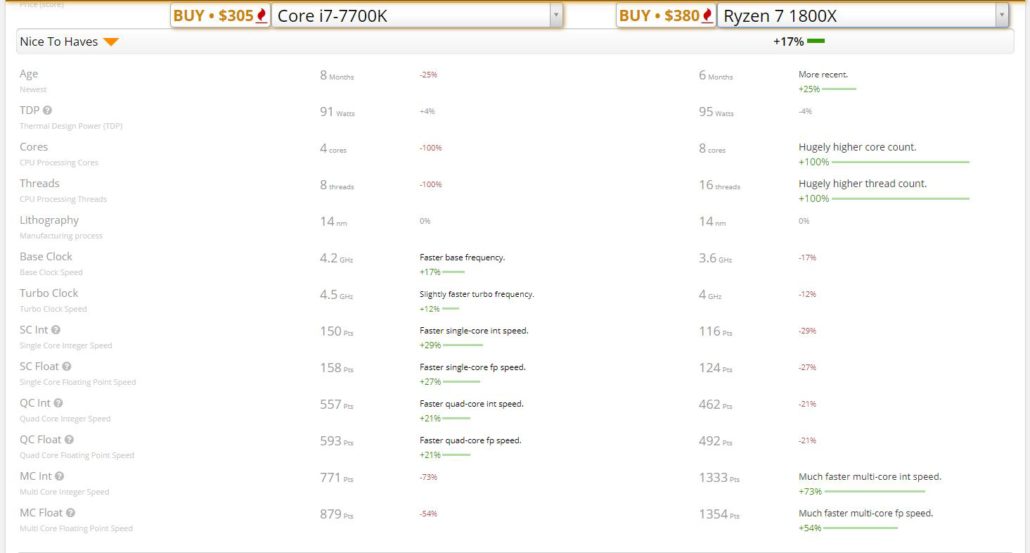Click the Threads row label
This screenshot has height=553, width=1030.
click(x=39, y=183)
